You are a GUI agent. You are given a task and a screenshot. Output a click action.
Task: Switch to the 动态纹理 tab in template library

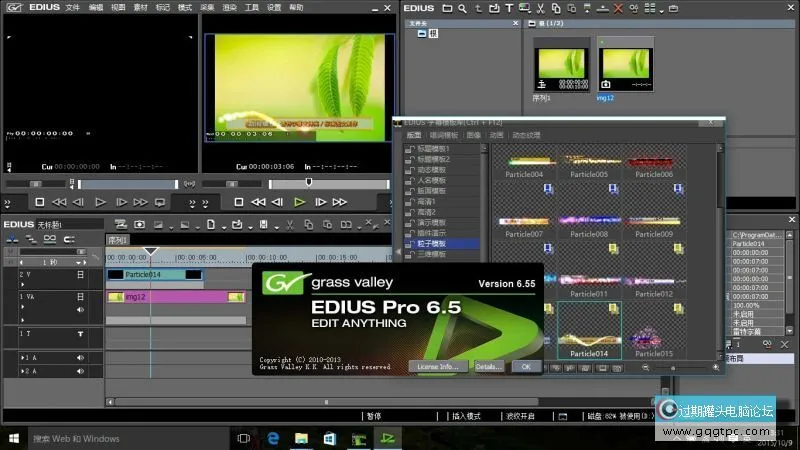pyautogui.click(x=526, y=135)
